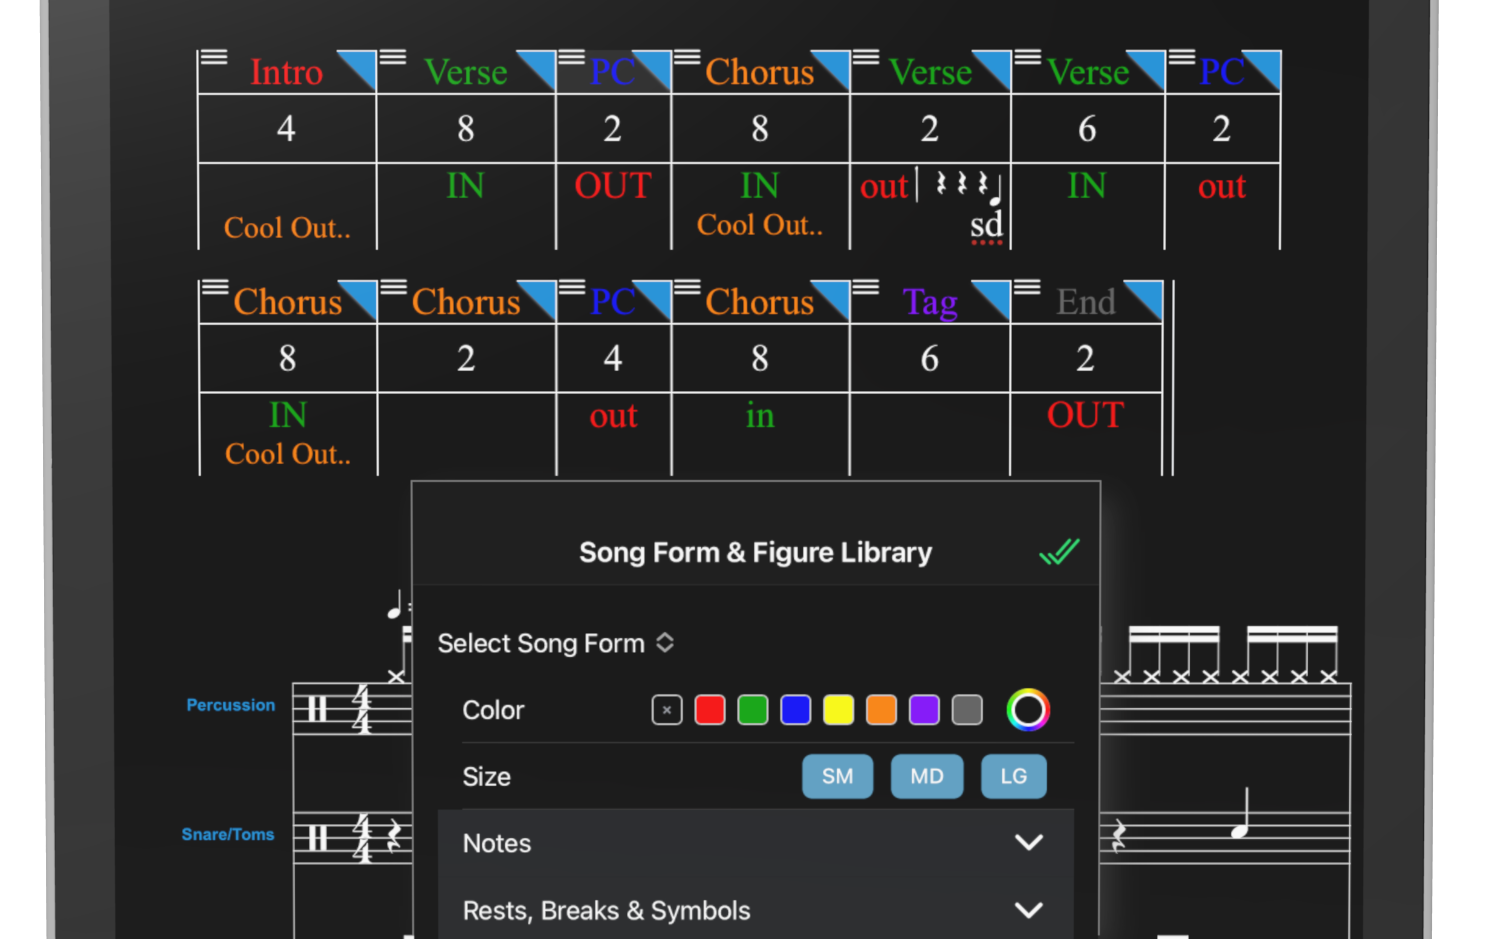The height and width of the screenshot is (939, 1488).
Task: Clear color using the X swatch icon
Action: coord(667,710)
